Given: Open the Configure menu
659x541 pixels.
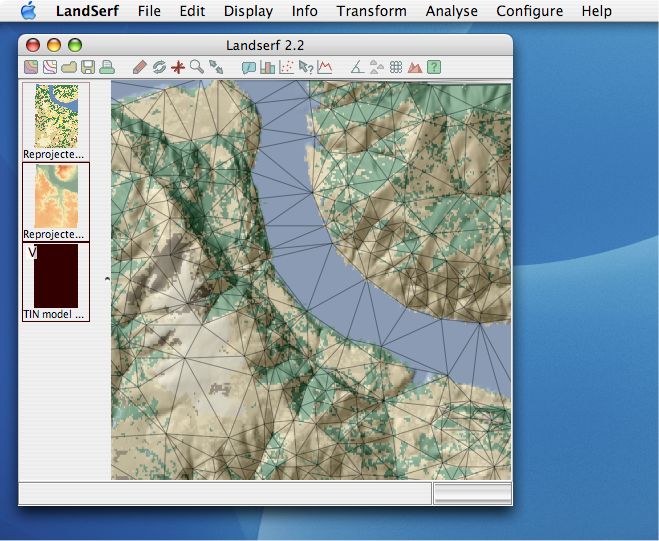Looking at the screenshot, I should (530, 11).
